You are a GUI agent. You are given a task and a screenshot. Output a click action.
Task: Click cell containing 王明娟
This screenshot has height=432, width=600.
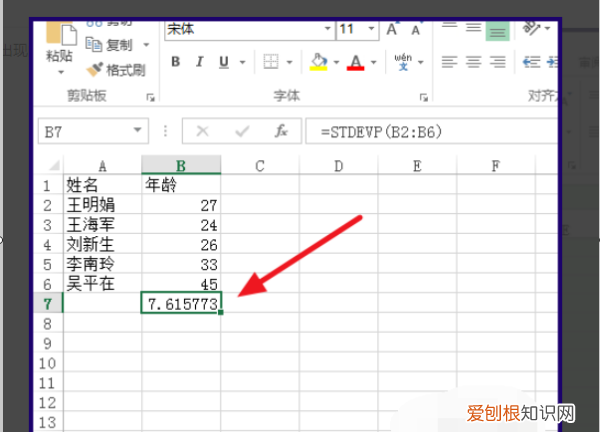point(103,205)
